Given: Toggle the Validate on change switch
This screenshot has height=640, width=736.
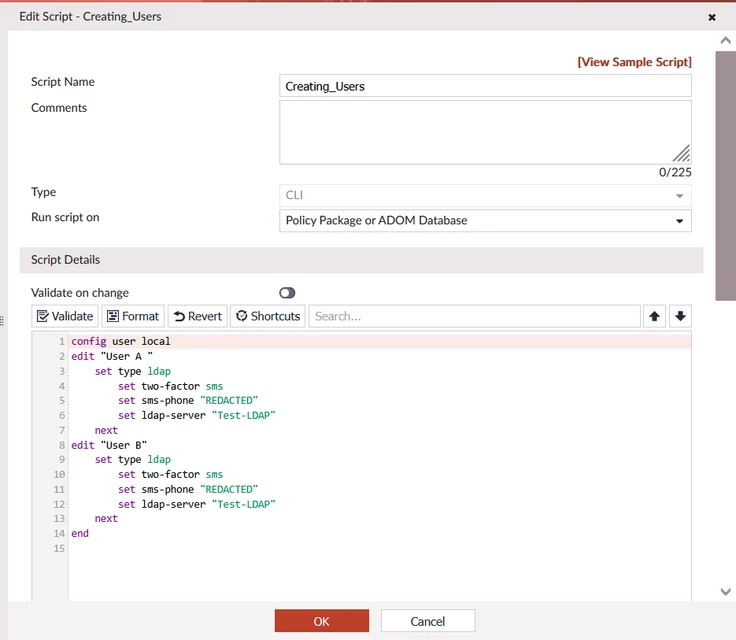Looking at the screenshot, I should pyautogui.click(x=287, y=293).
